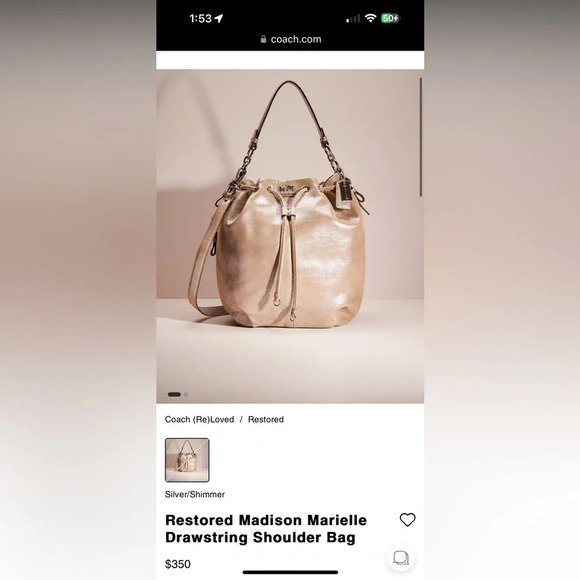Select the Silver/Shimmer color thumbnail

point(187,460)
